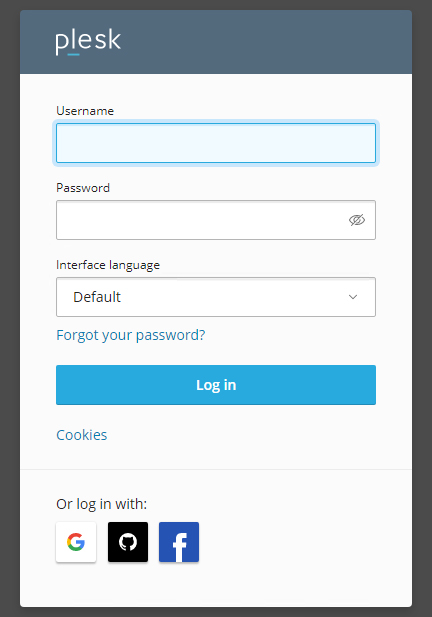
Task: Expand the Interface language chevron arrow
Action: point(353,297)
